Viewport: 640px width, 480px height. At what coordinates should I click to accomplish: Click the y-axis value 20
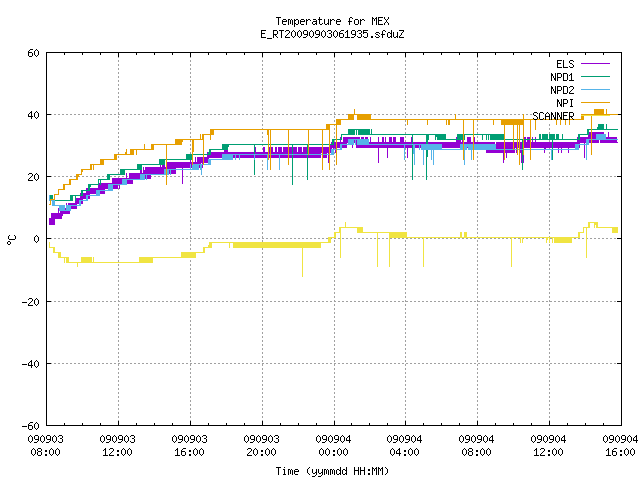(x=33, y=177)
